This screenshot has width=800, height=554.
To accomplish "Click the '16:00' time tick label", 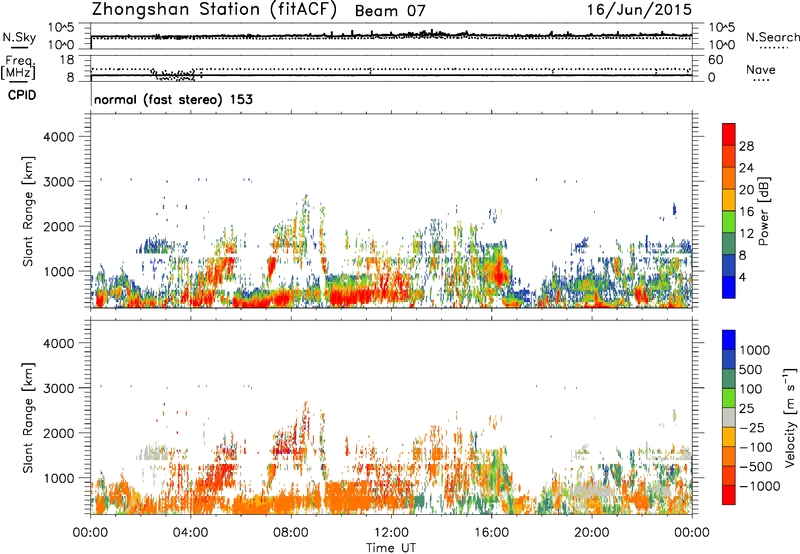I will click(491, 533).
